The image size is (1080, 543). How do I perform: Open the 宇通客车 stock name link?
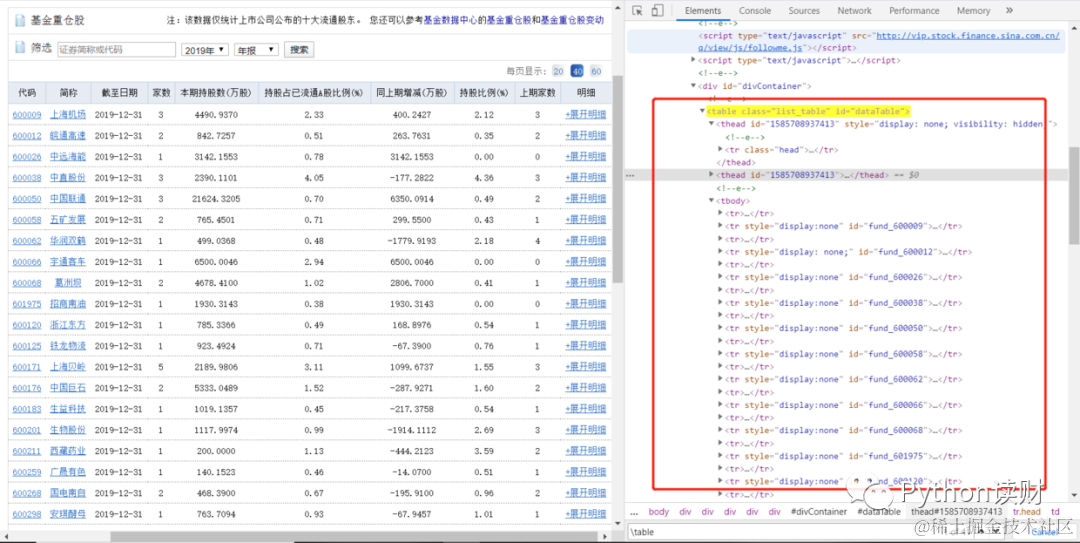(68, 262)
